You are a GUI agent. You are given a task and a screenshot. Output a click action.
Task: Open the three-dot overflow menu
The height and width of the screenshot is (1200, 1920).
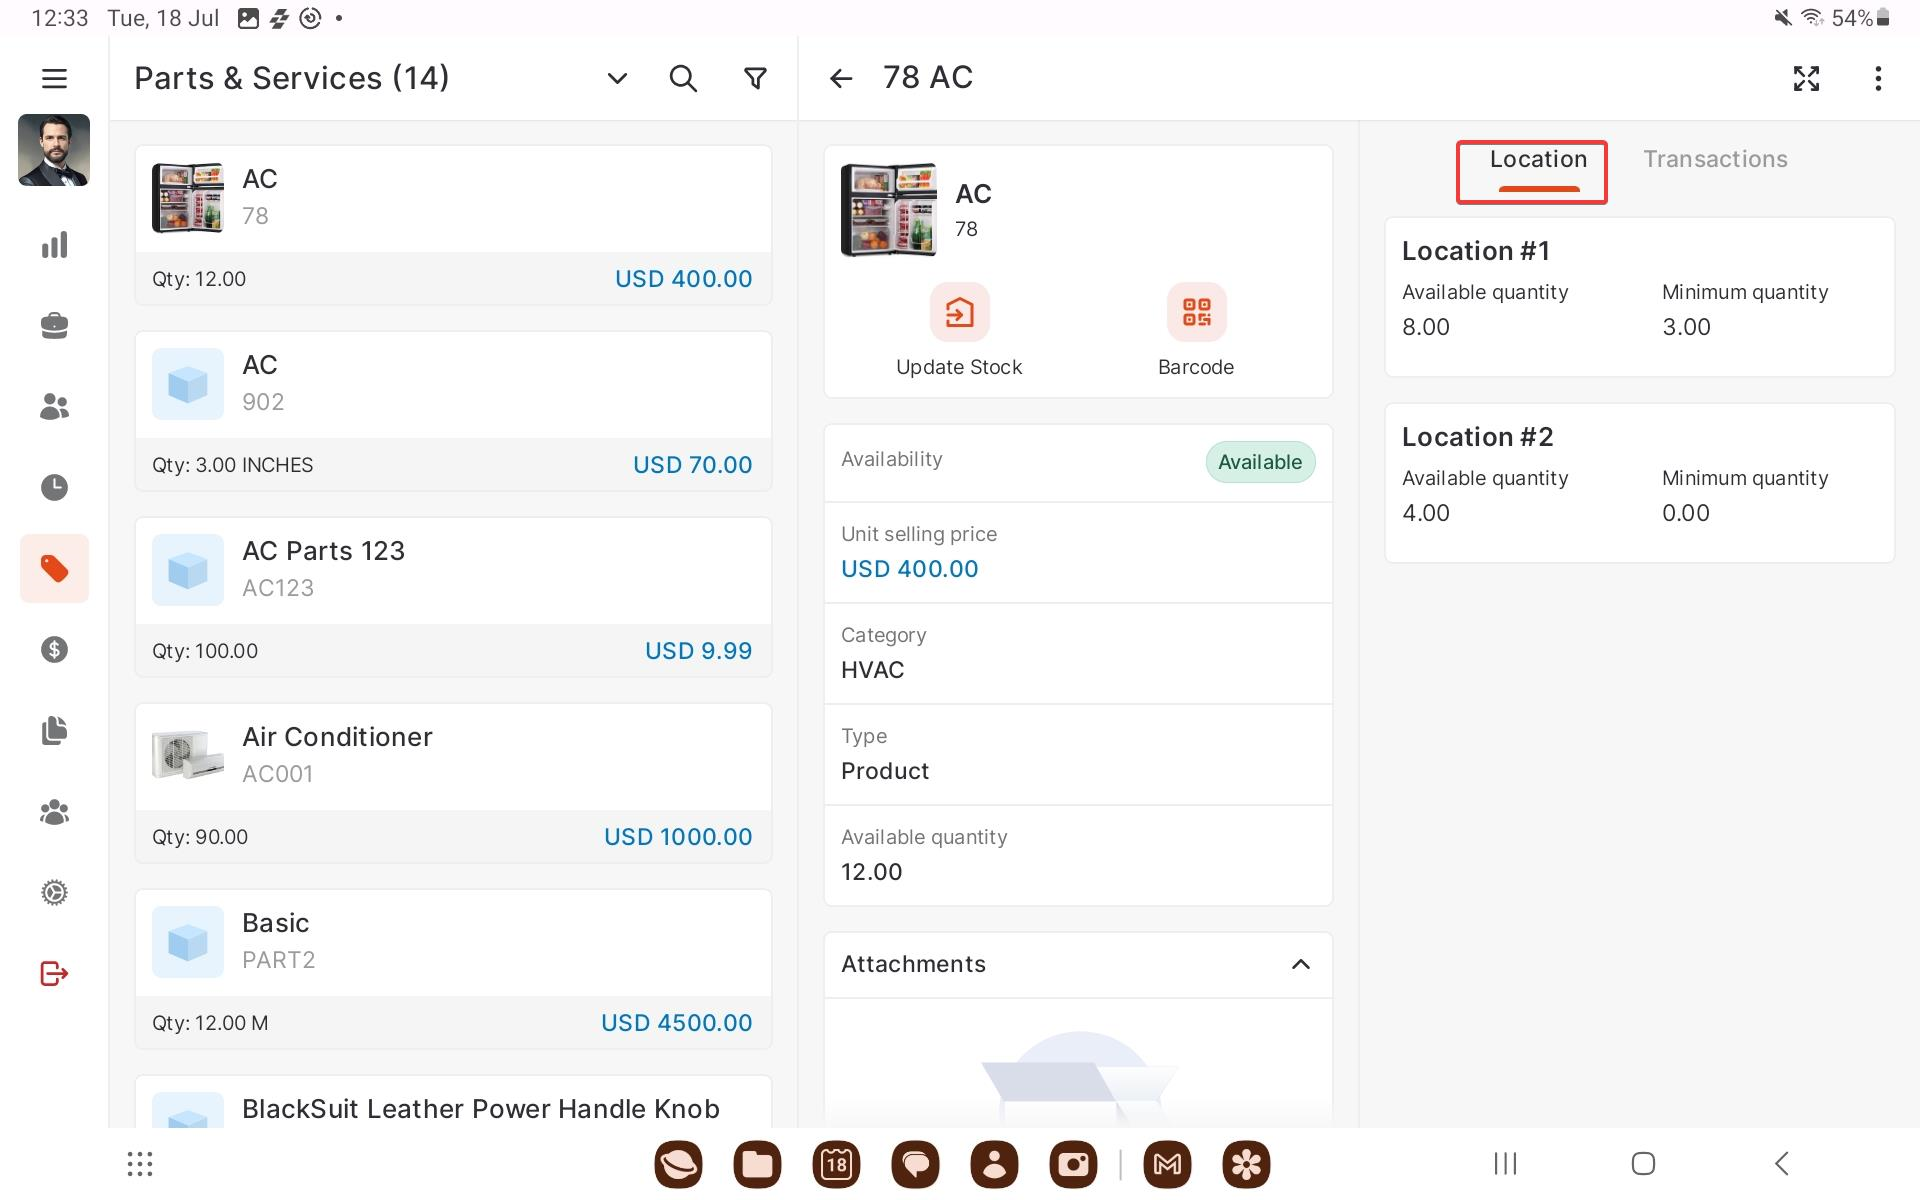[1878, 78]
